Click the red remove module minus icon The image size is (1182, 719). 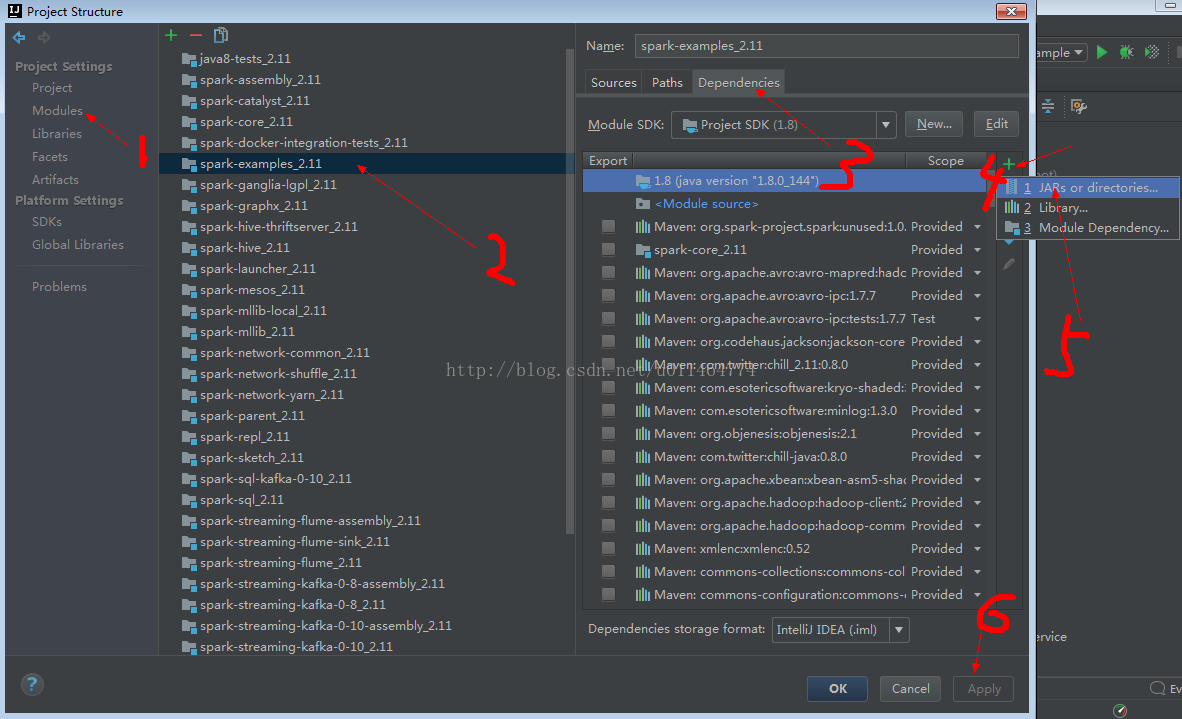pos(196,35)
